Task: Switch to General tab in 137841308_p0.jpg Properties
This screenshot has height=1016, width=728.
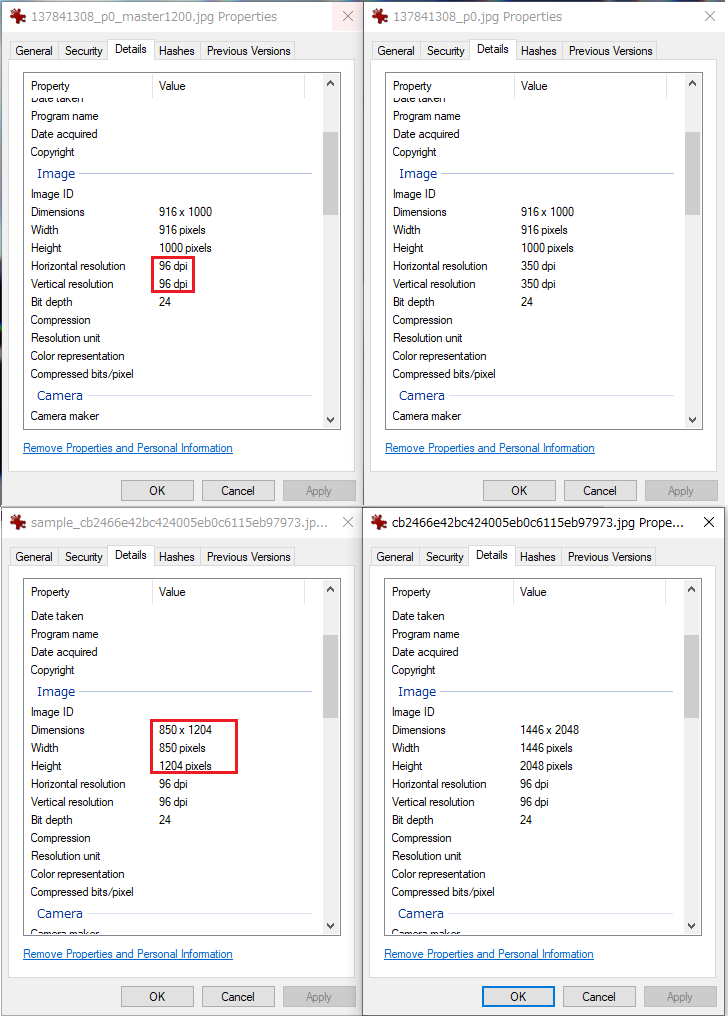Action: click(x=396, y=51)
